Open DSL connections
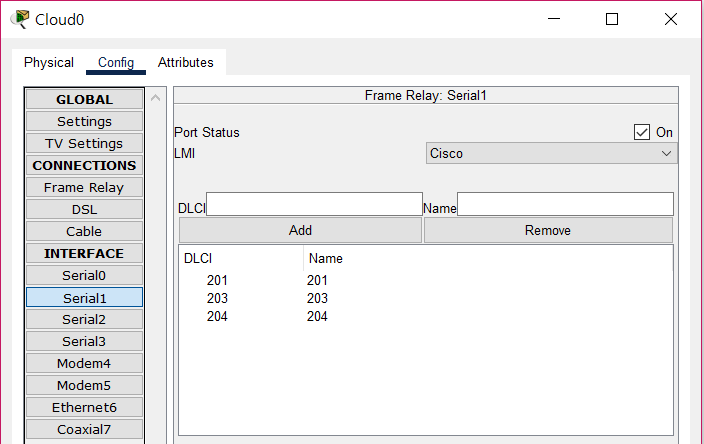 coord(84,209)
